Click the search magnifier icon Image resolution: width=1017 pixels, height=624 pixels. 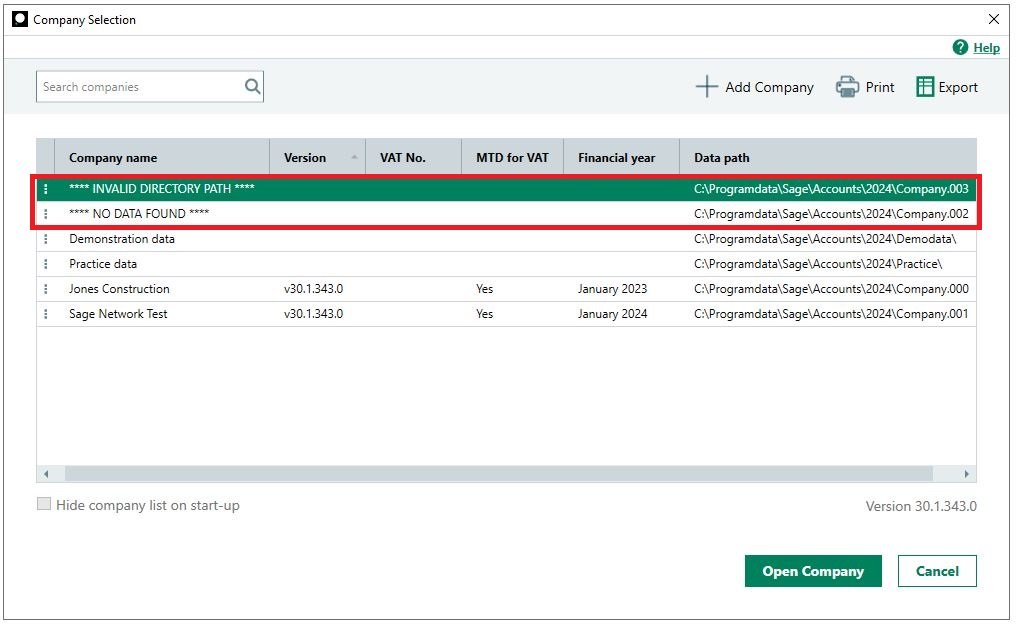252,86
